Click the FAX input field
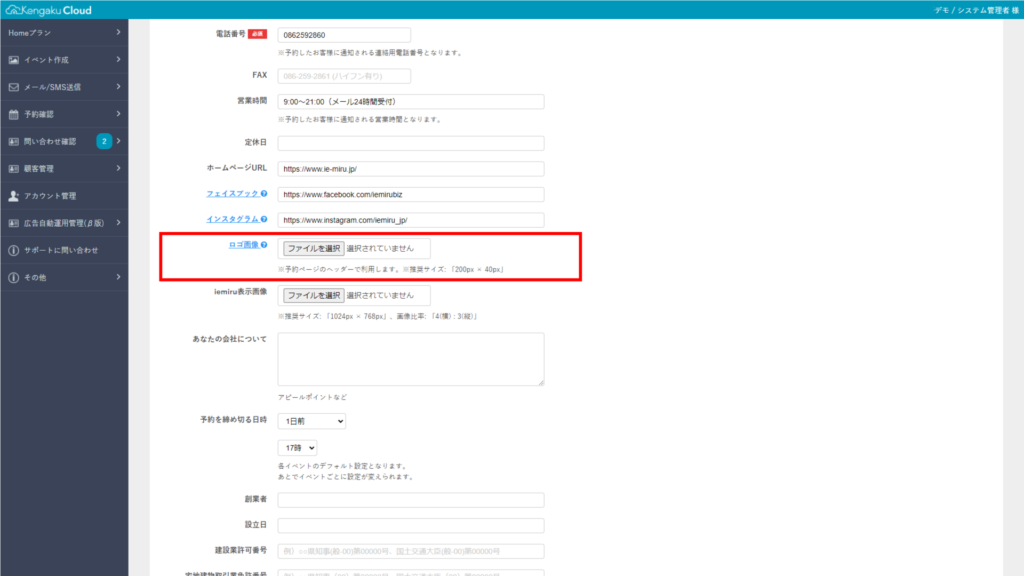The image size is (1024, 576). coord(344,76)
